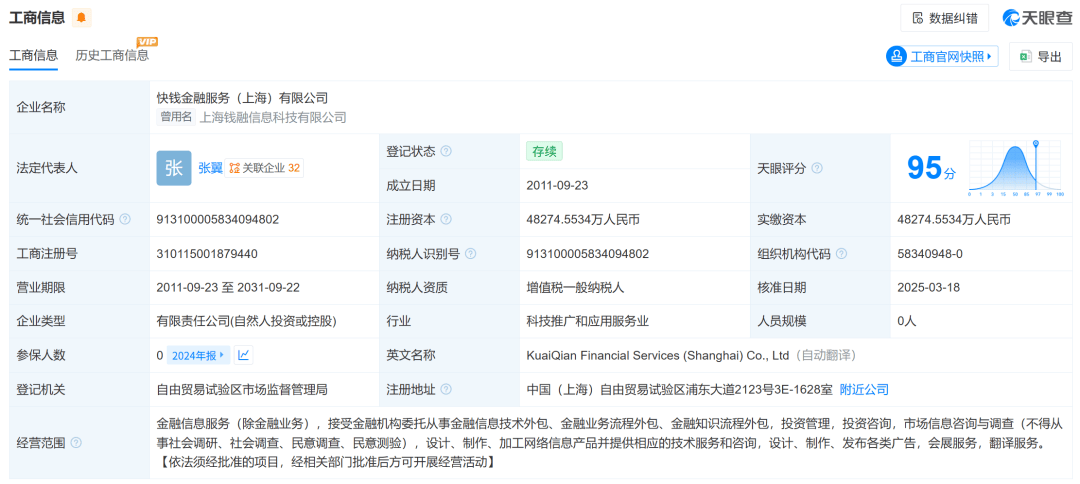Click the 导出 export button
Viewport: 1080px width, 484px height.
click(x=1040, y=57)
